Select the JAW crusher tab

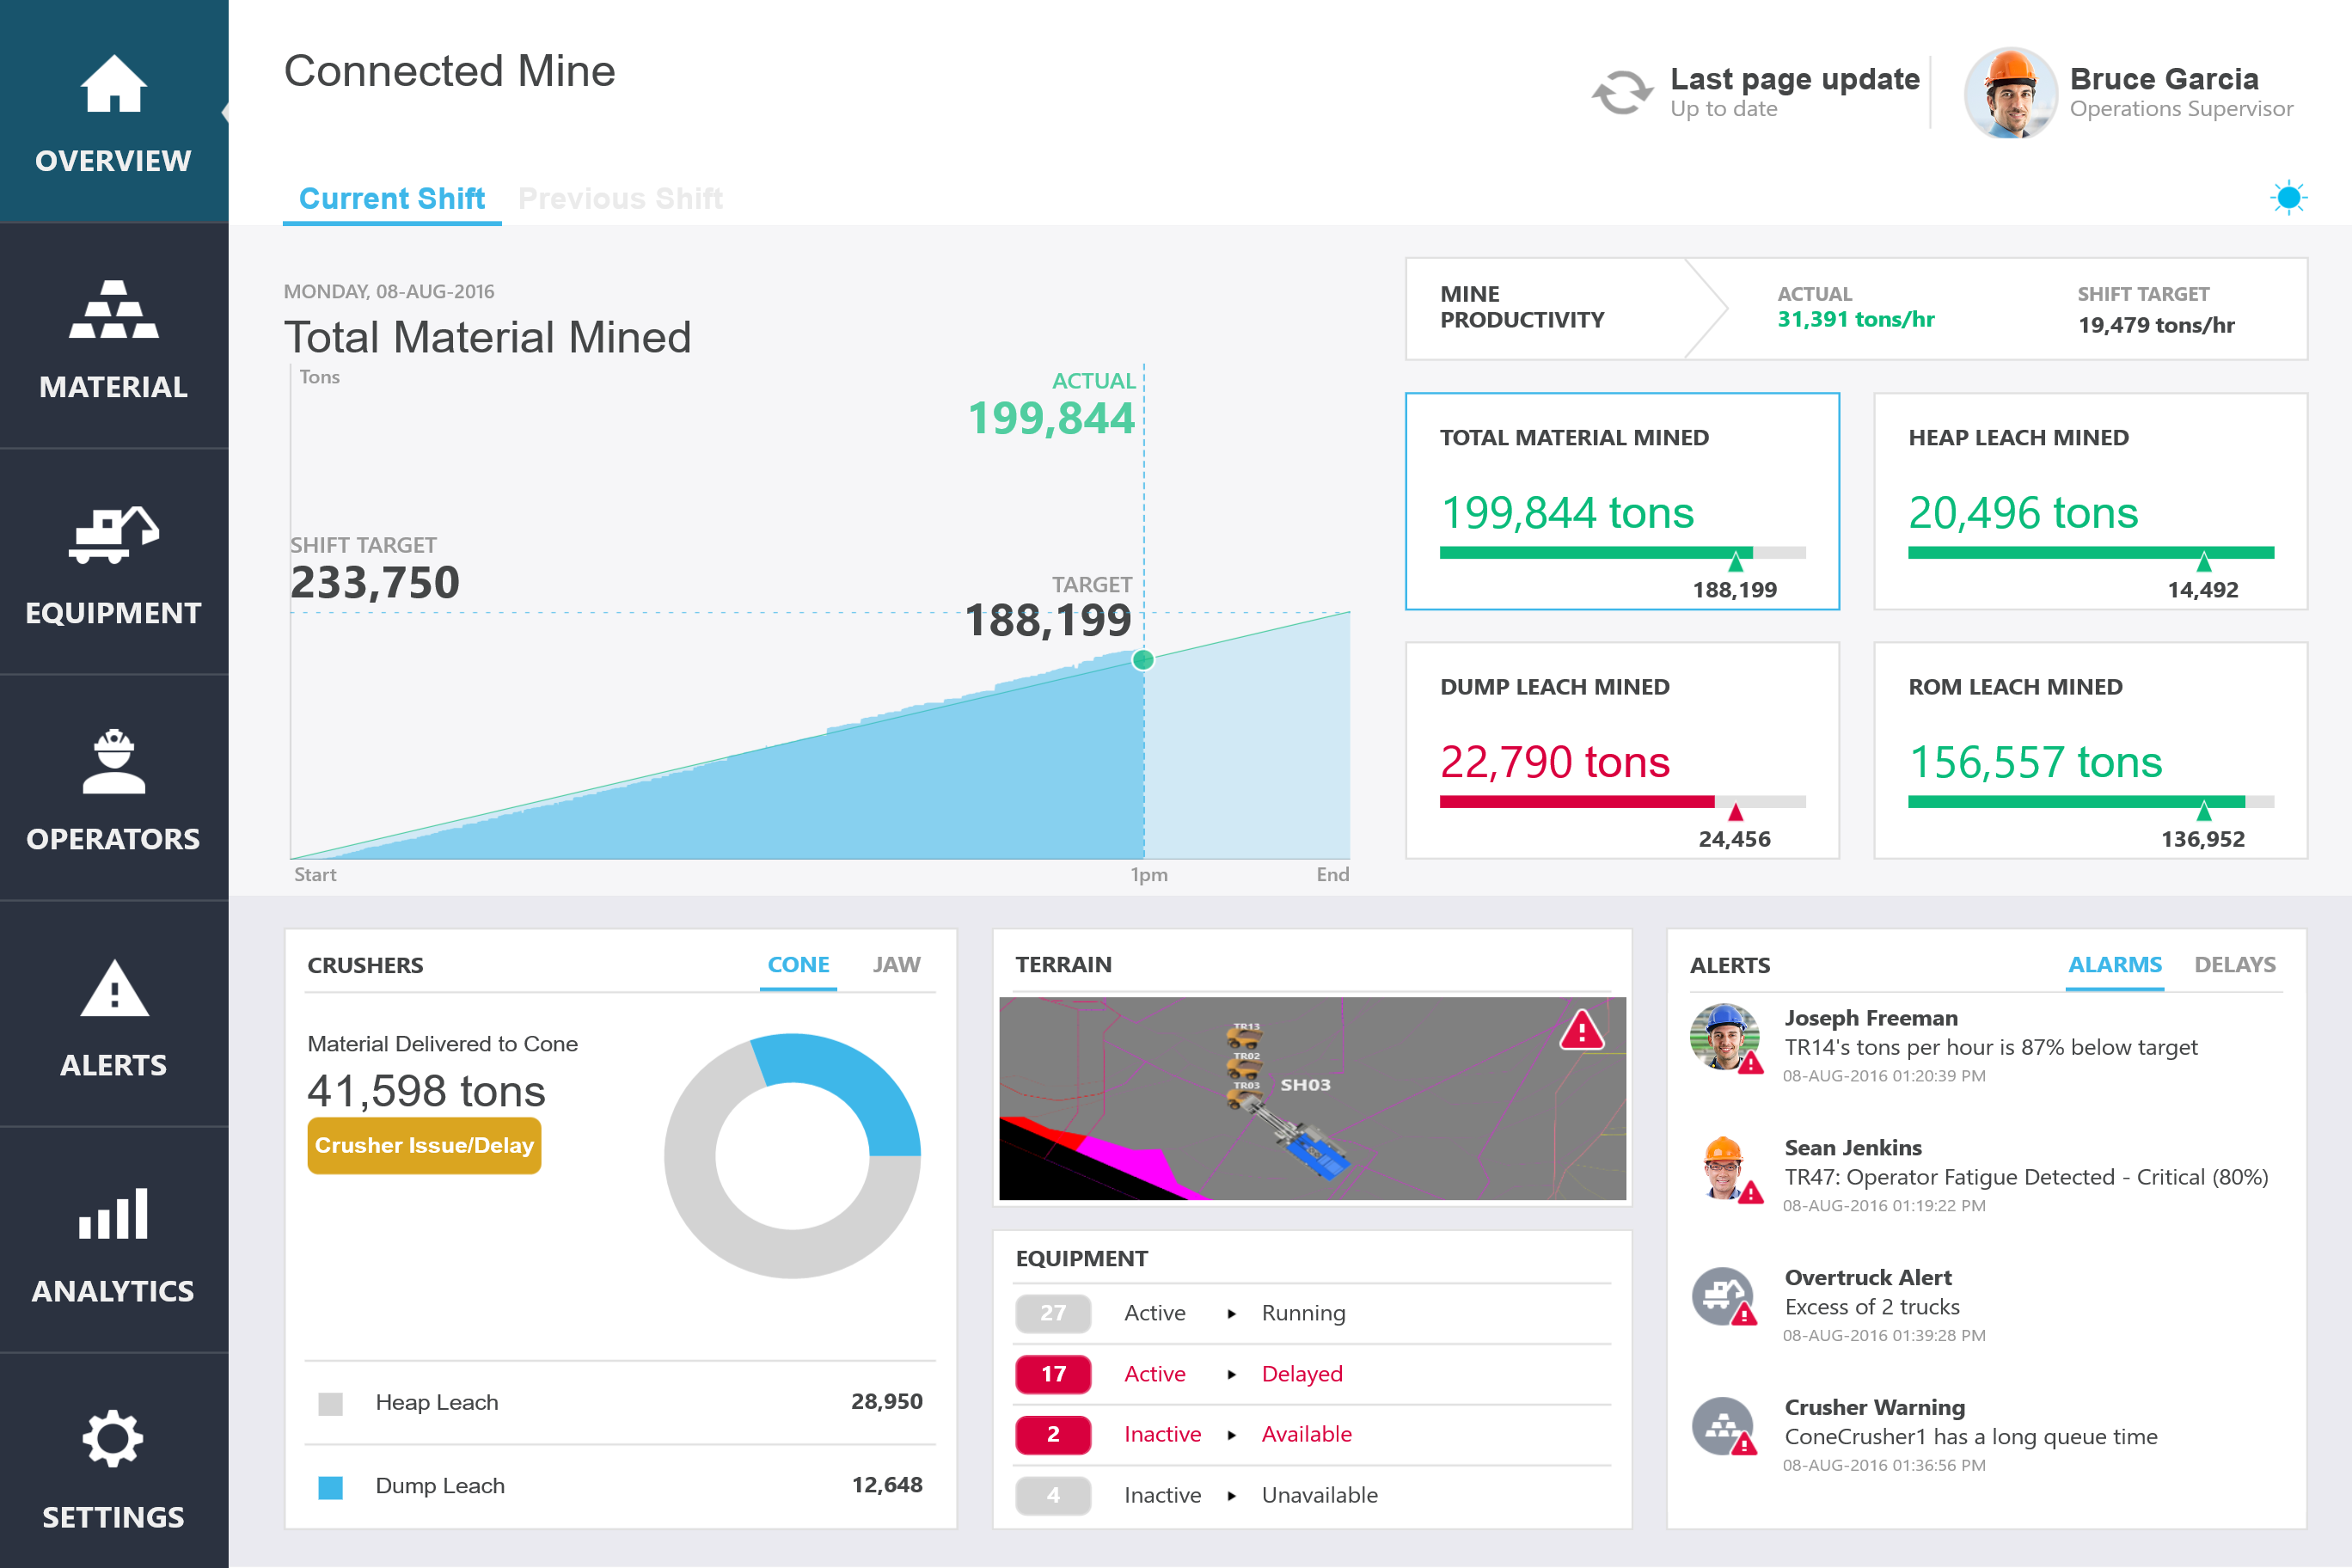click(896, 965)
